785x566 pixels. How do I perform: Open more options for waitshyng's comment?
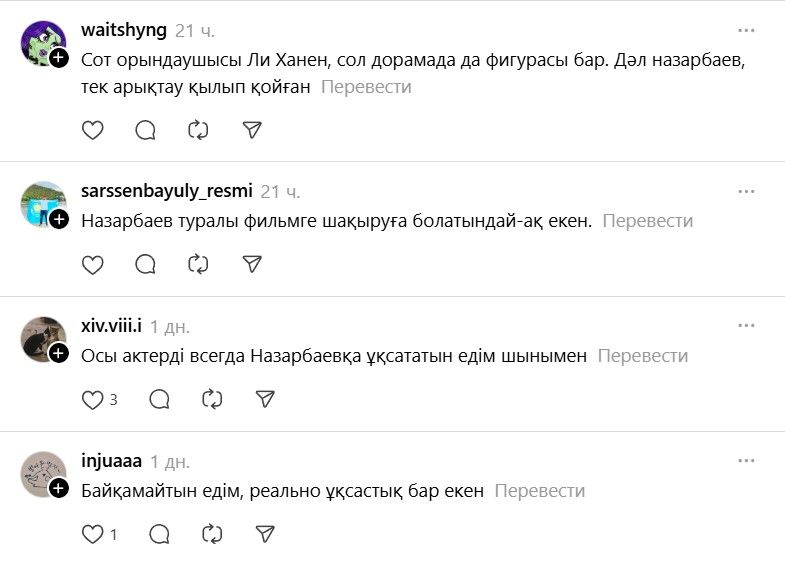(746, 30)
